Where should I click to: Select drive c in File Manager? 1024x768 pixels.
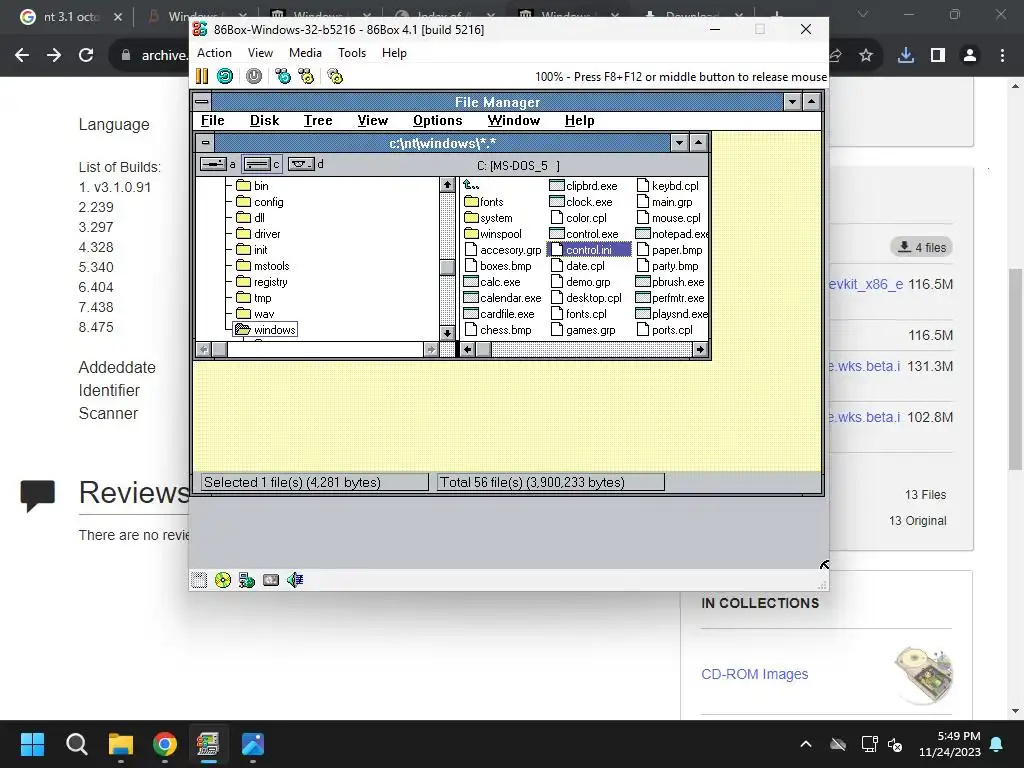click(261, 164)
